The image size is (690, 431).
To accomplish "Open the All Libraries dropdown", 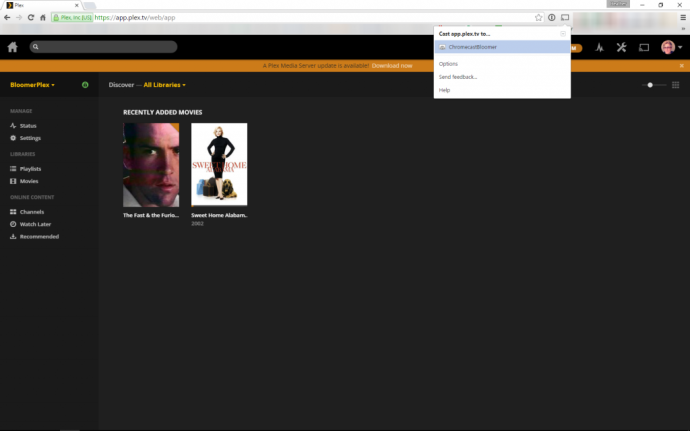I will (164, 85).
